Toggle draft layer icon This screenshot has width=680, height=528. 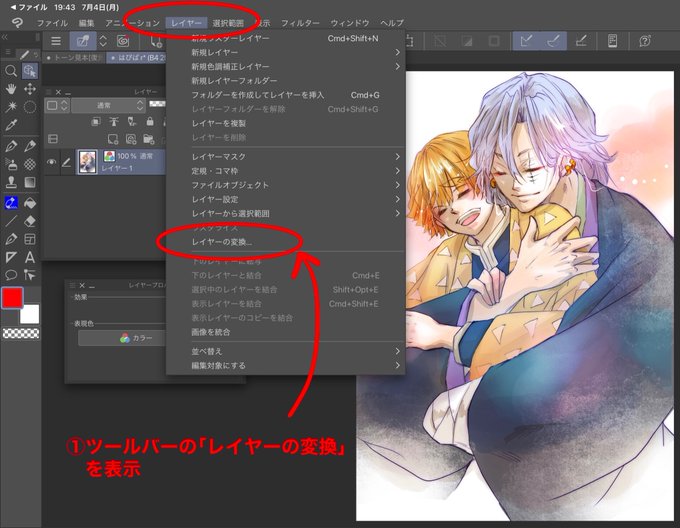click(x=132, y=121)
